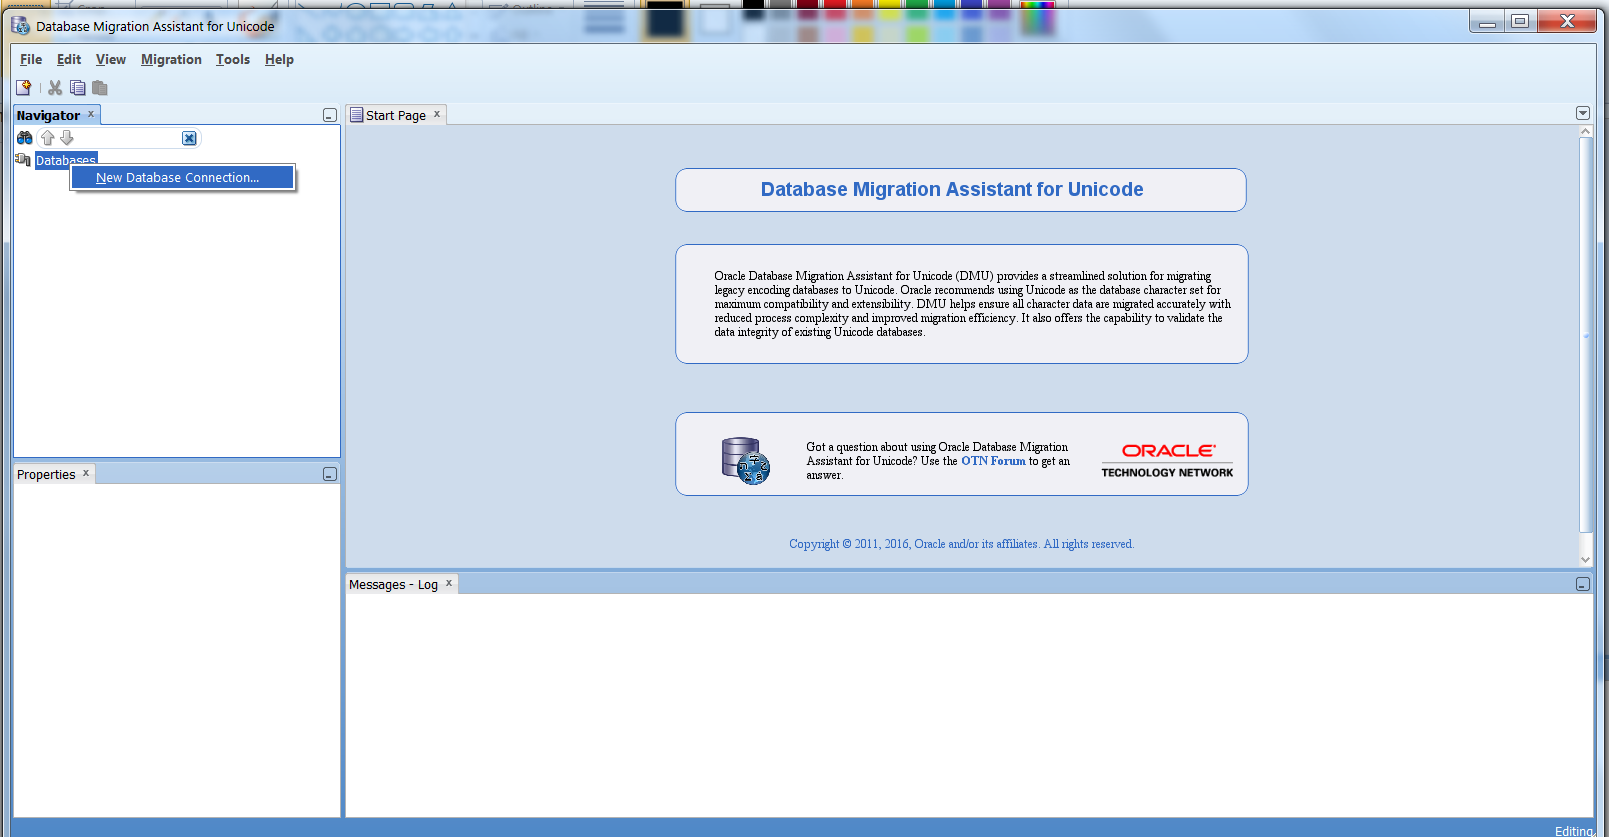
Task: Click the Copy toolbar icon
Action: click(77, 88)
